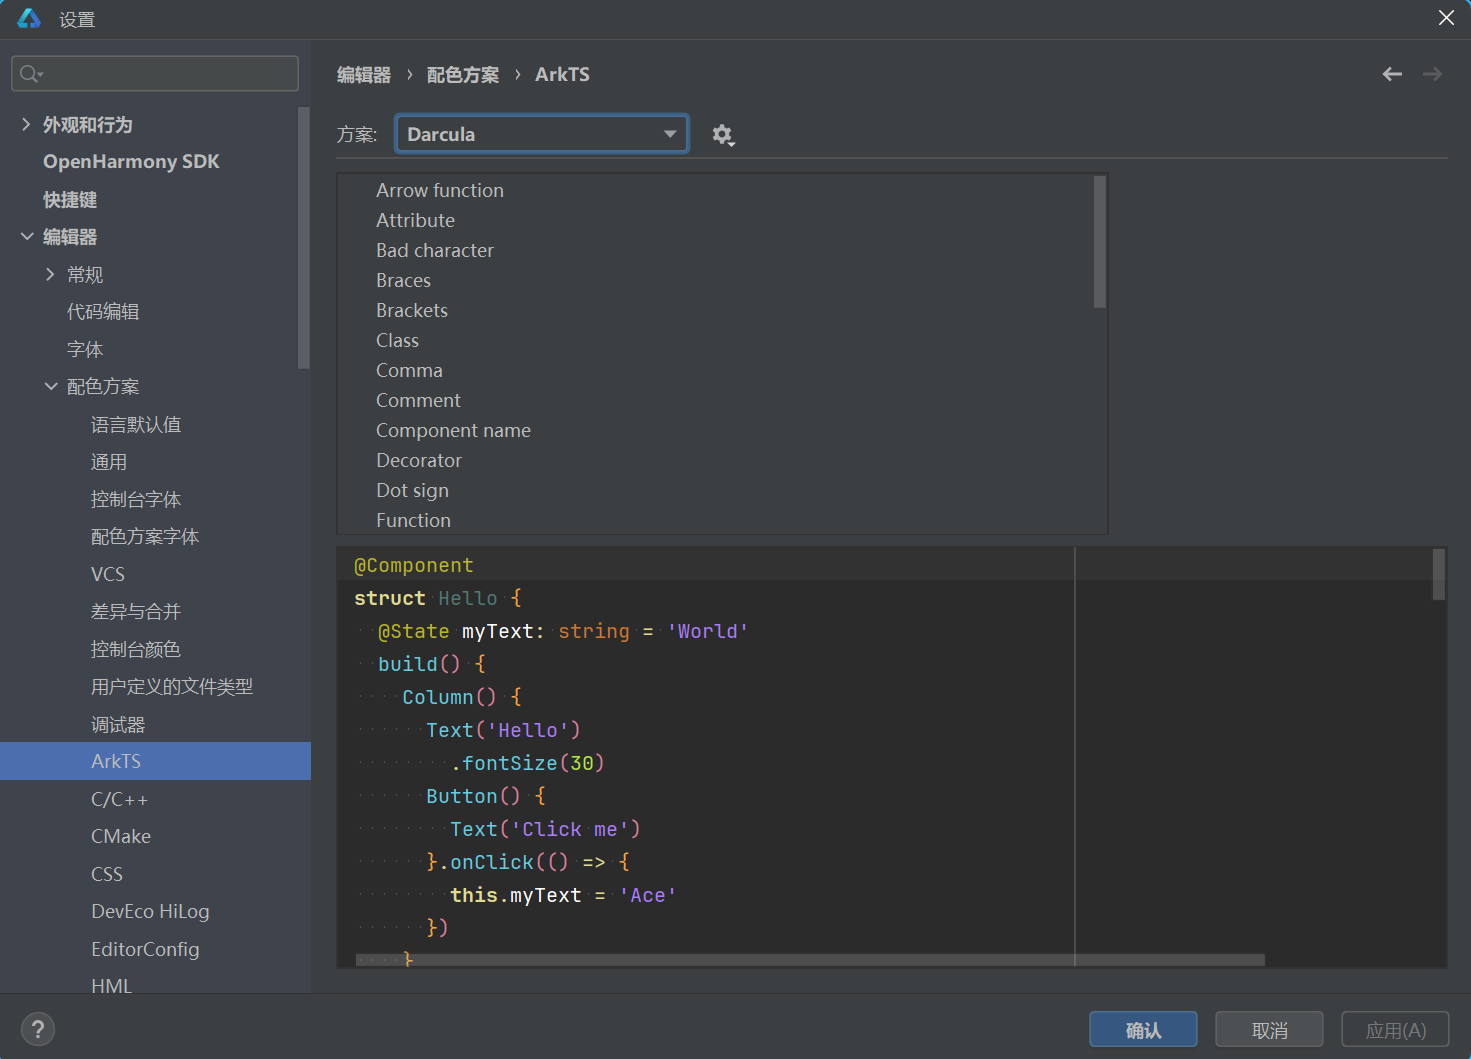Select Comment entry
The width and height of the screenshot is (1471, 1059).
[418, 400]
